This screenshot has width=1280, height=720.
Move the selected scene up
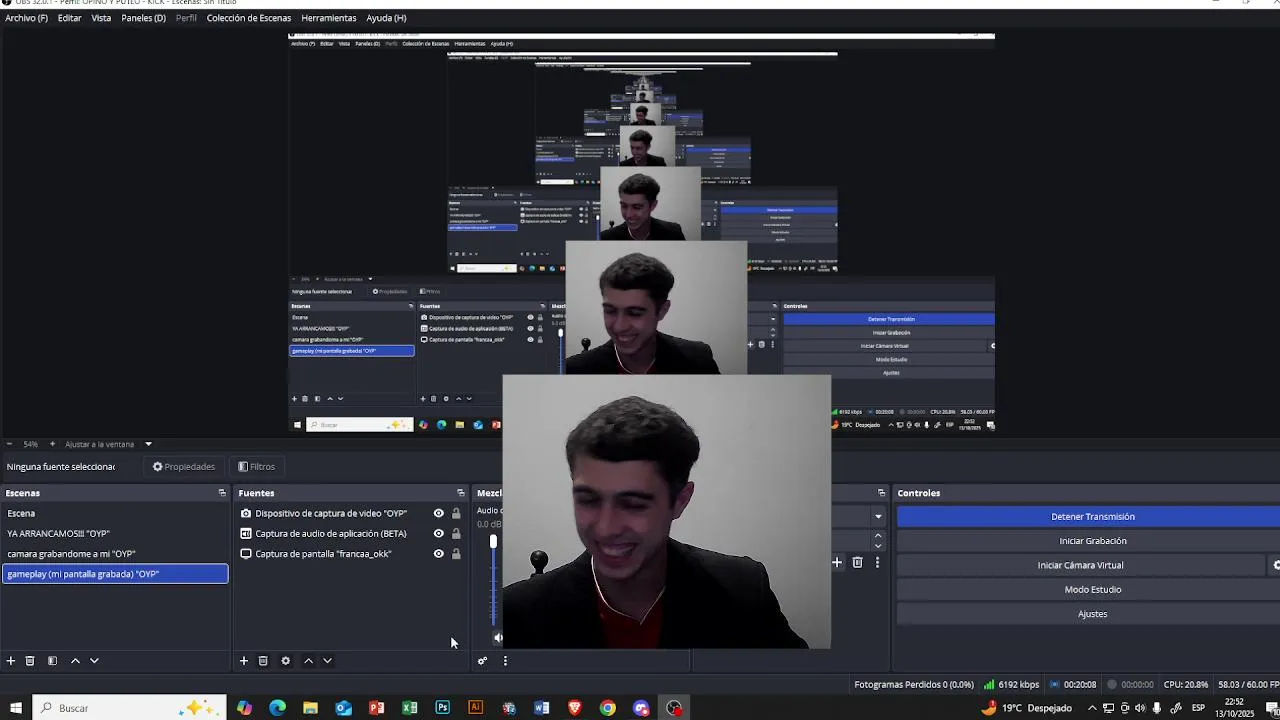tap(75, 661)
